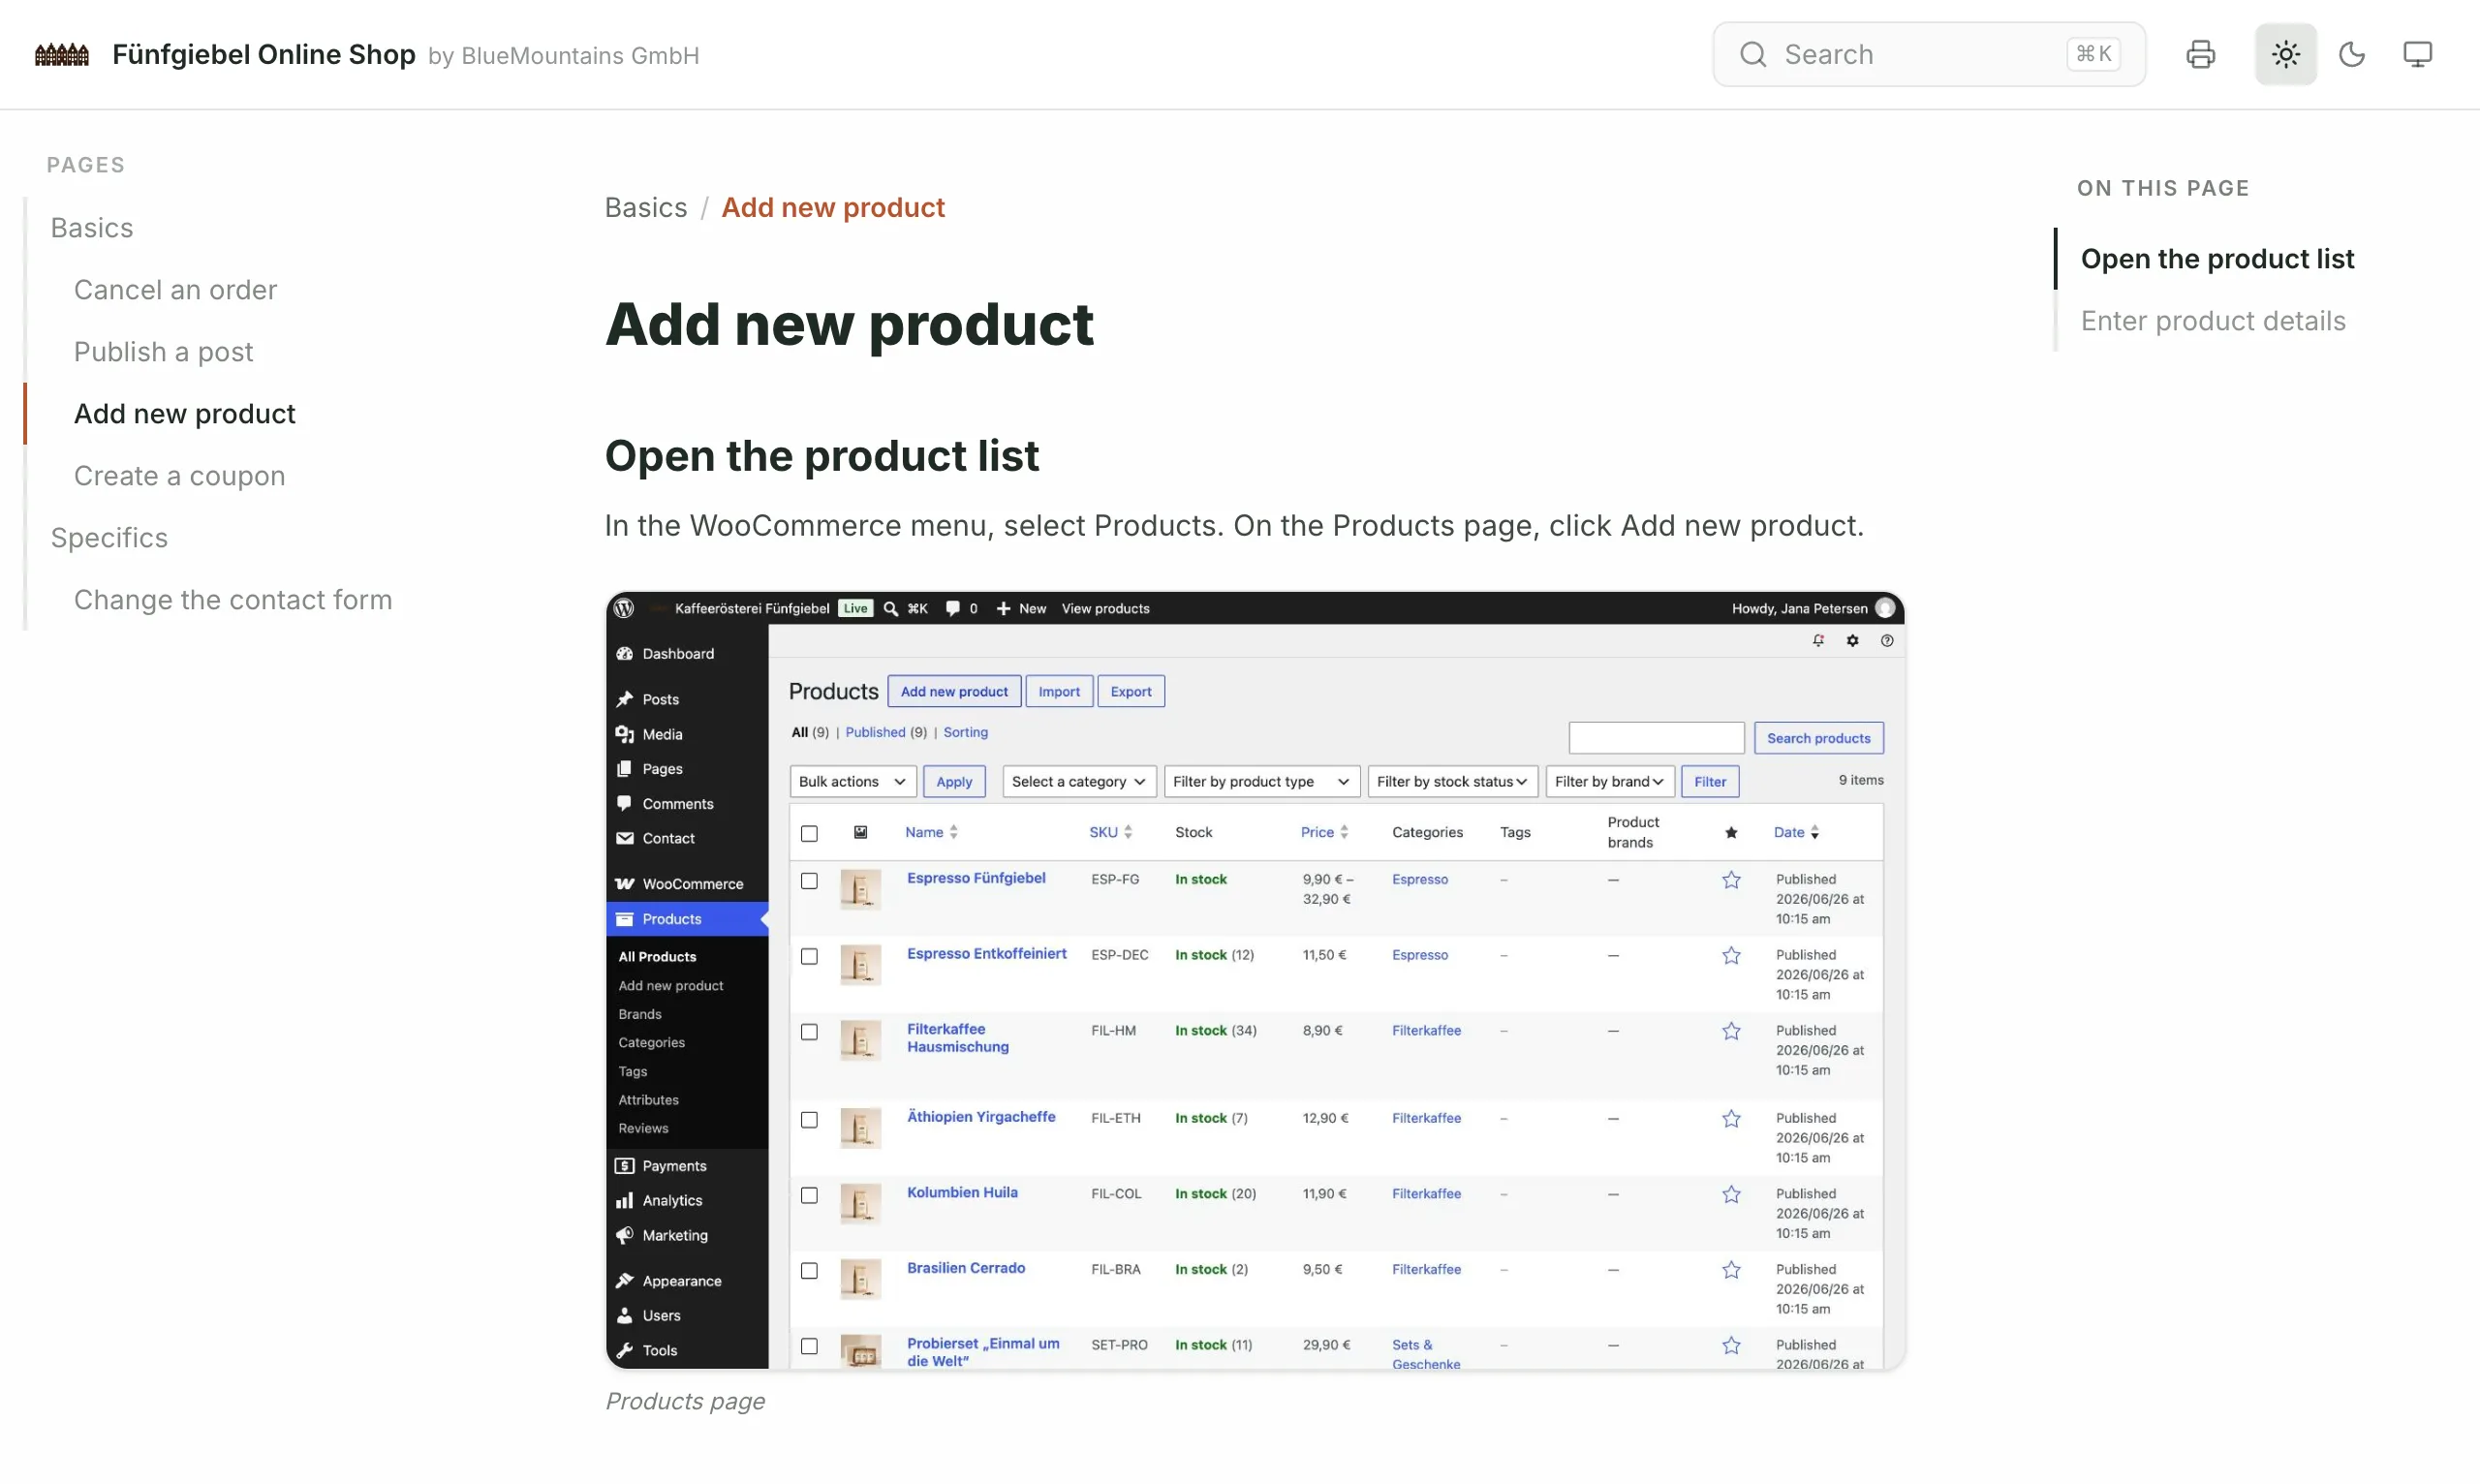Click the WooCommerce logo icon in sidebar
Image resolution: width=2480 pixels, height=1484 pixels.
coord(625,884)
